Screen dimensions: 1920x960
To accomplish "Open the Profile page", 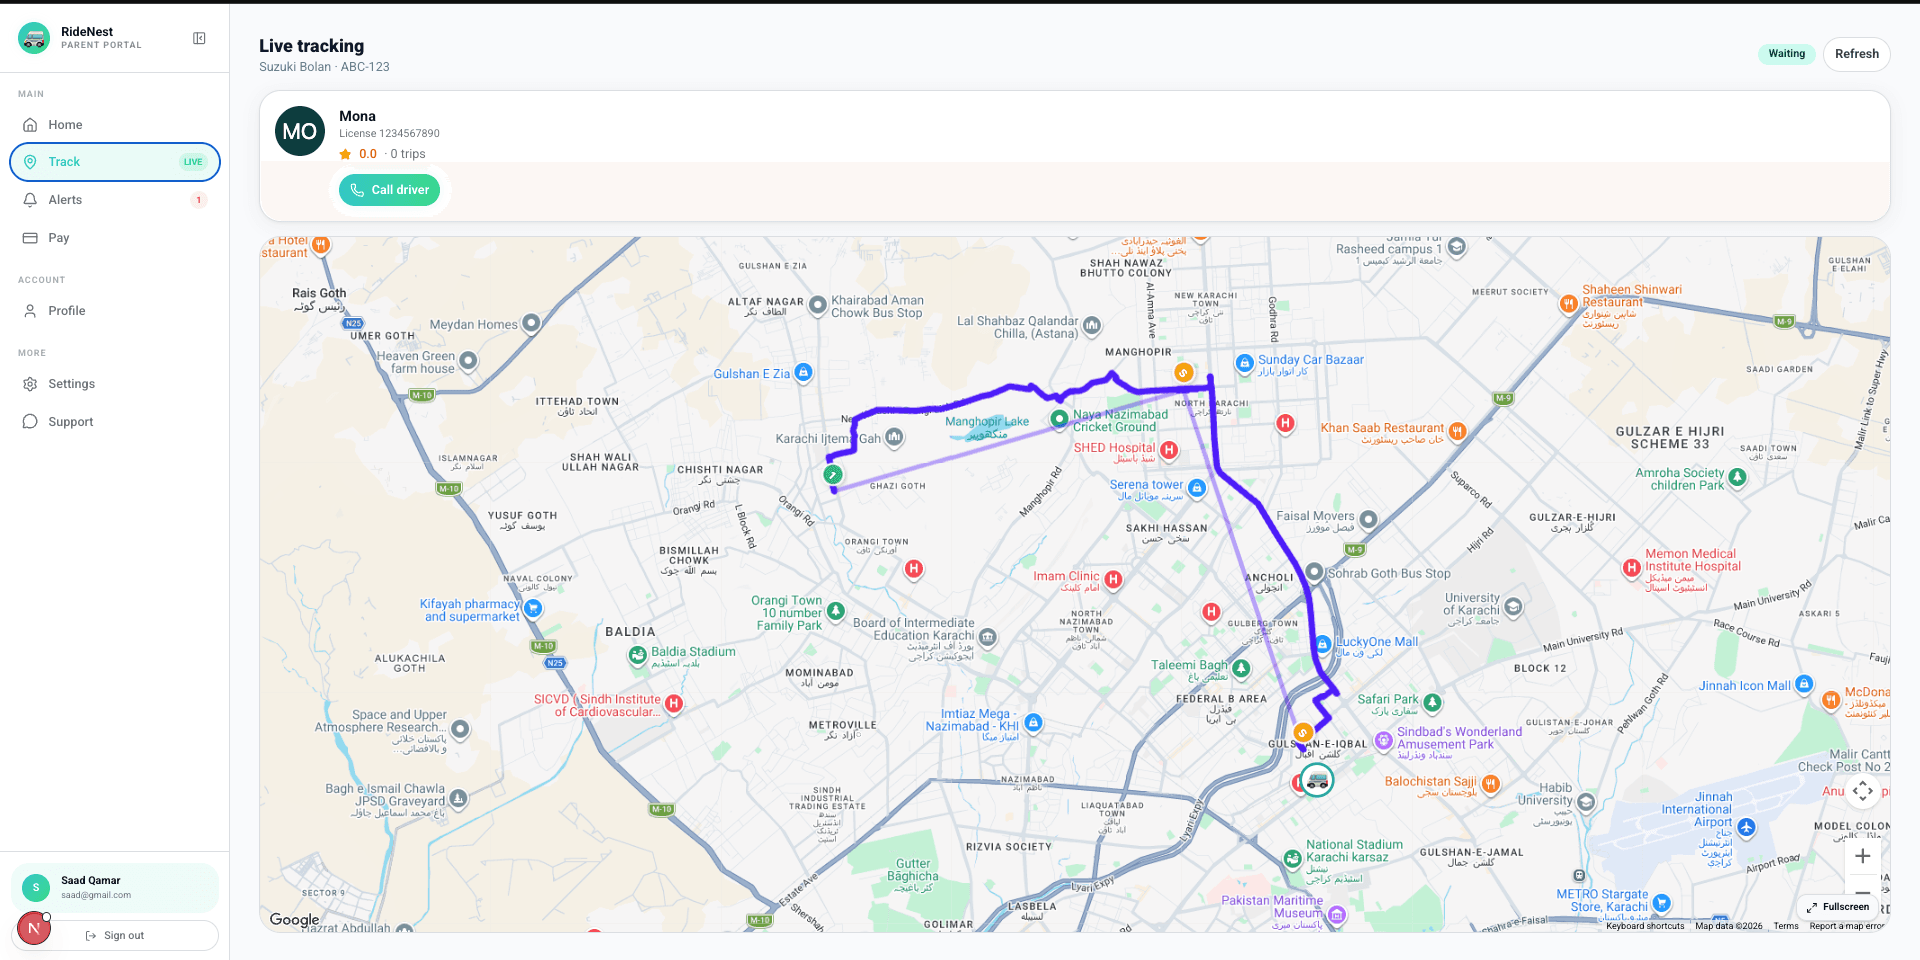I will click(115, 311).
